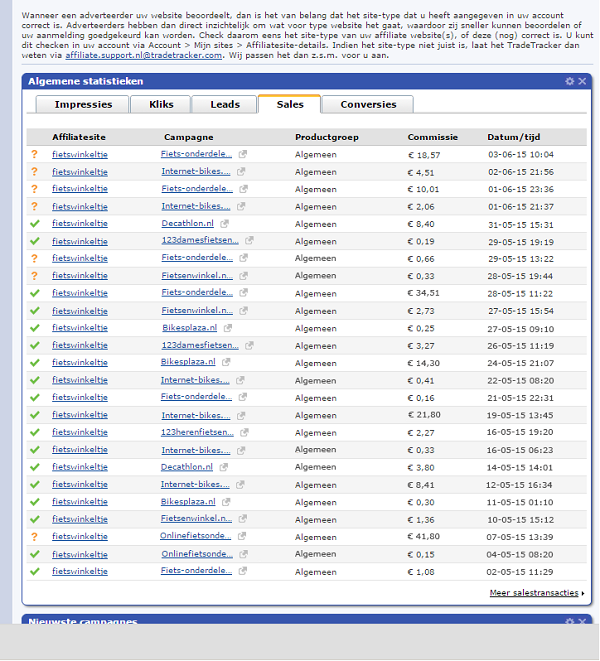
Task: Select the Sales tab
Action: click(x=290, y=104)
